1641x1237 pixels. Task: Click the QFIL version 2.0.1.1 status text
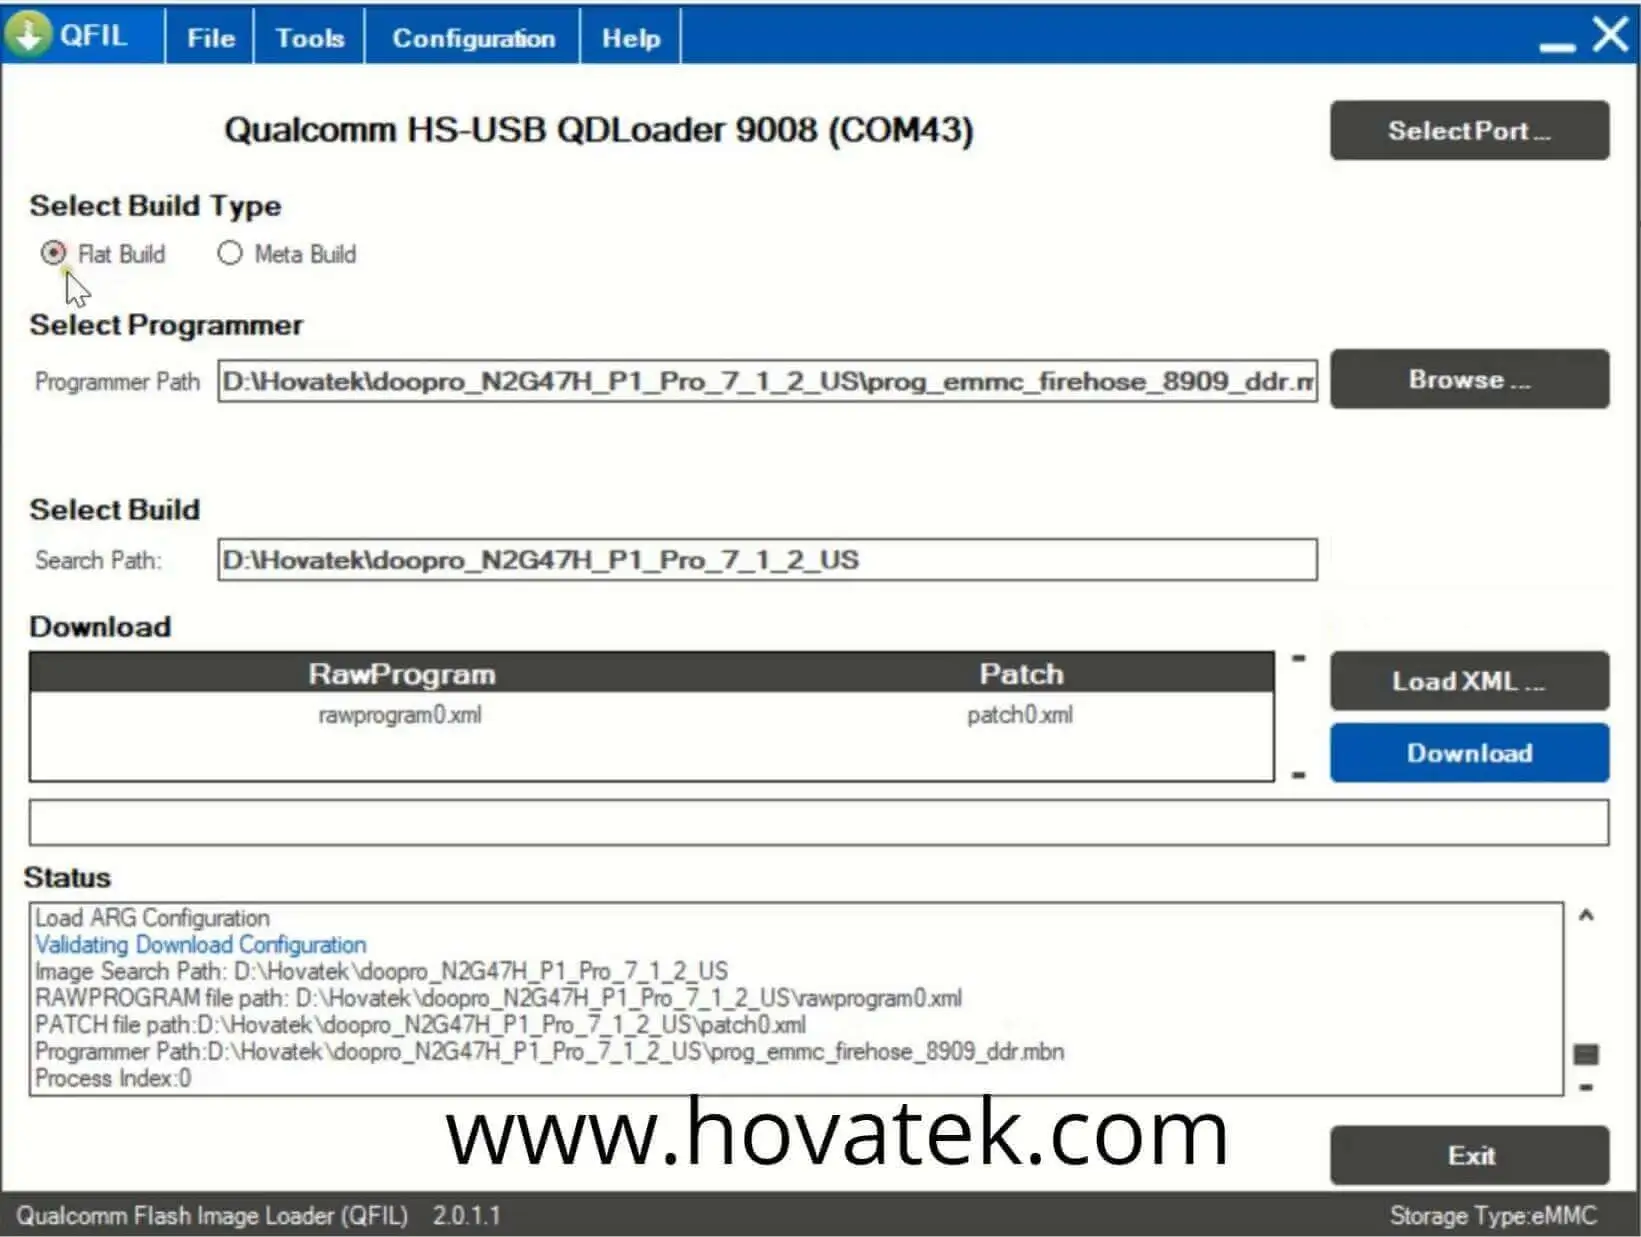(x=467, y=1216)
